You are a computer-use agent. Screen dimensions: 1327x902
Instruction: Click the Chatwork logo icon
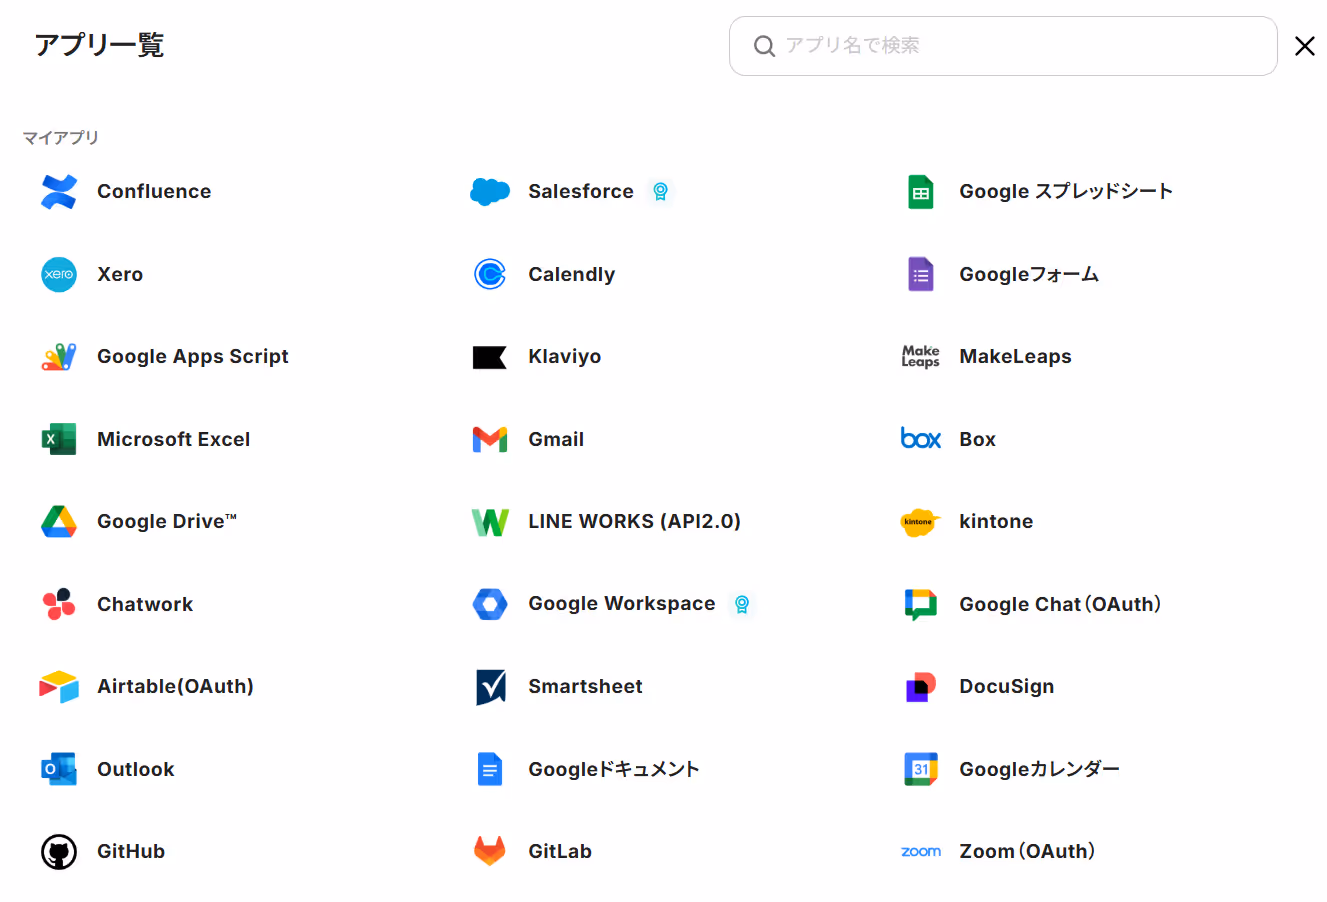(59, 604)
